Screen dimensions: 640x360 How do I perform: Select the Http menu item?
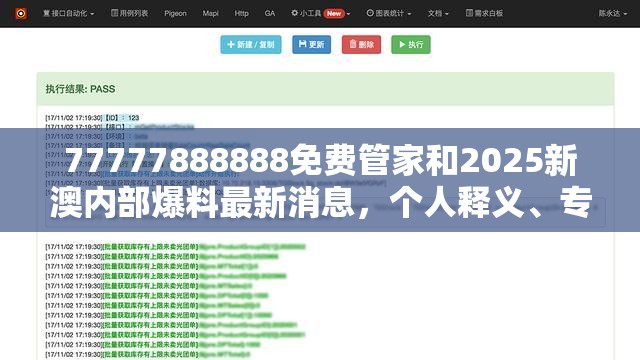pyautogui.click(x=241, y=13)
